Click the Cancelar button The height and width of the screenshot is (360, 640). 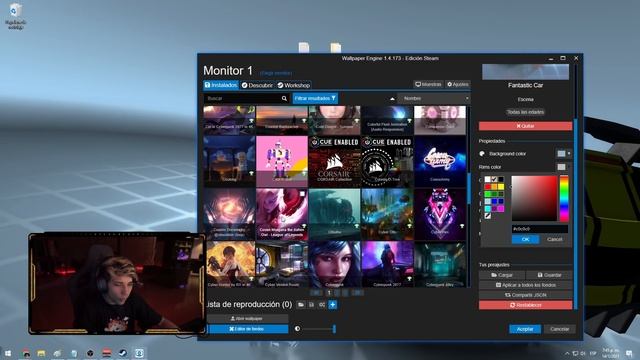click(560, 329)
